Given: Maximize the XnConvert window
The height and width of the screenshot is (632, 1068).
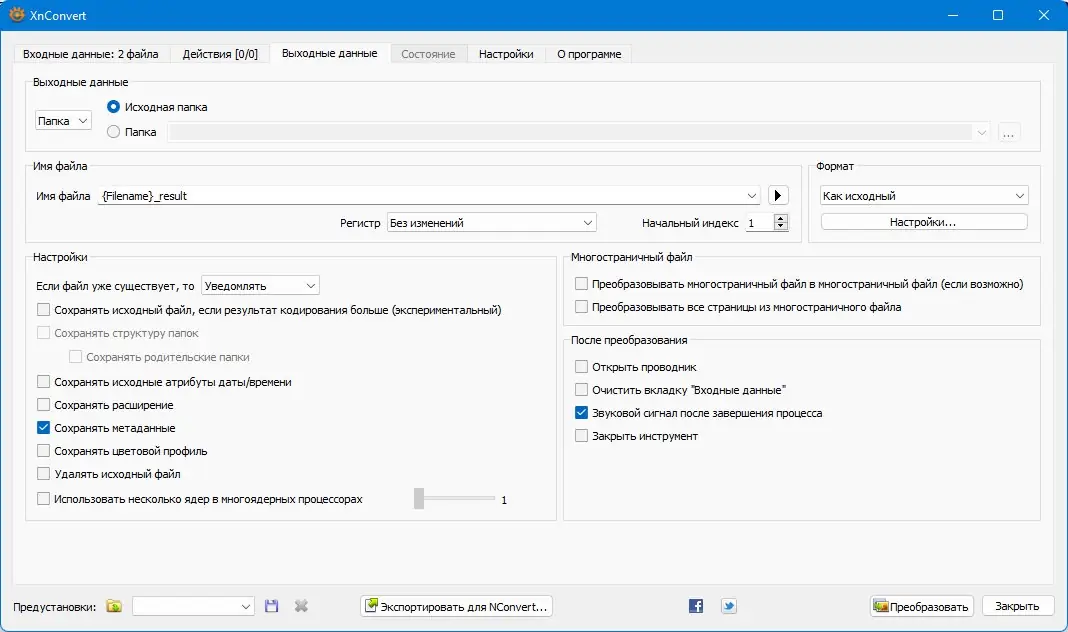Looking at the screenshot, I should pyautogui.click(x=998, y=15).
